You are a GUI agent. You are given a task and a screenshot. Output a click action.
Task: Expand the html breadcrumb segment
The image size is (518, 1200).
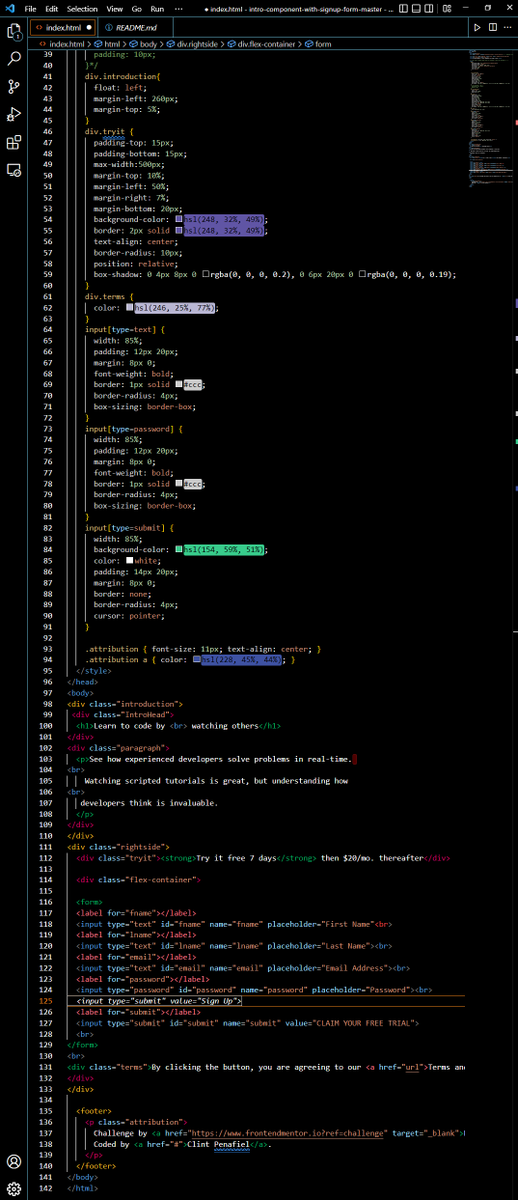tap(108, 44)
